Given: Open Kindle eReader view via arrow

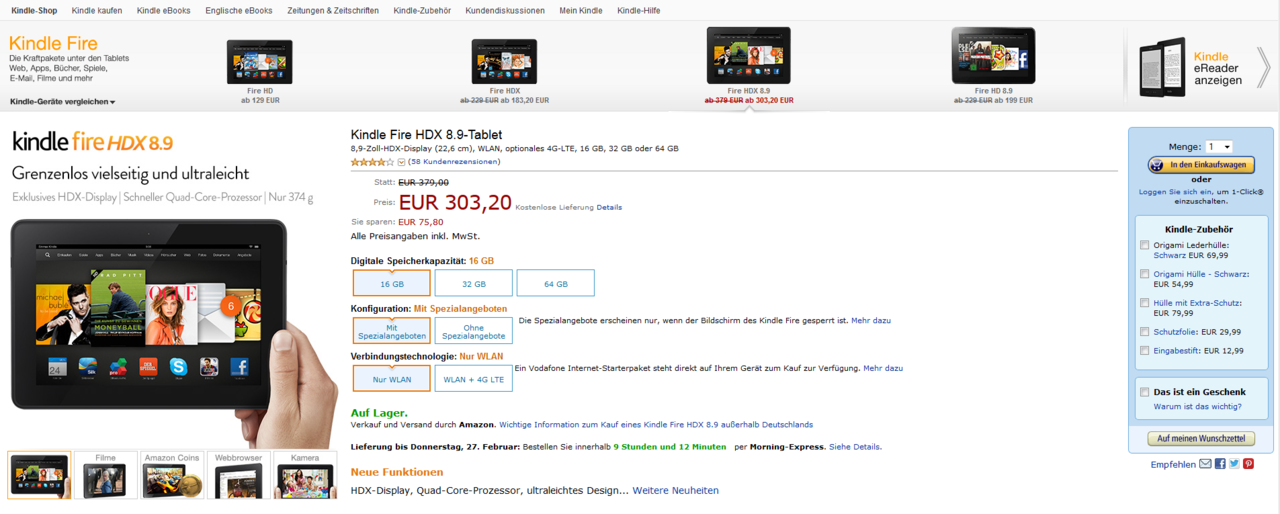Looking at the screenshot, I should point(1263,68).
